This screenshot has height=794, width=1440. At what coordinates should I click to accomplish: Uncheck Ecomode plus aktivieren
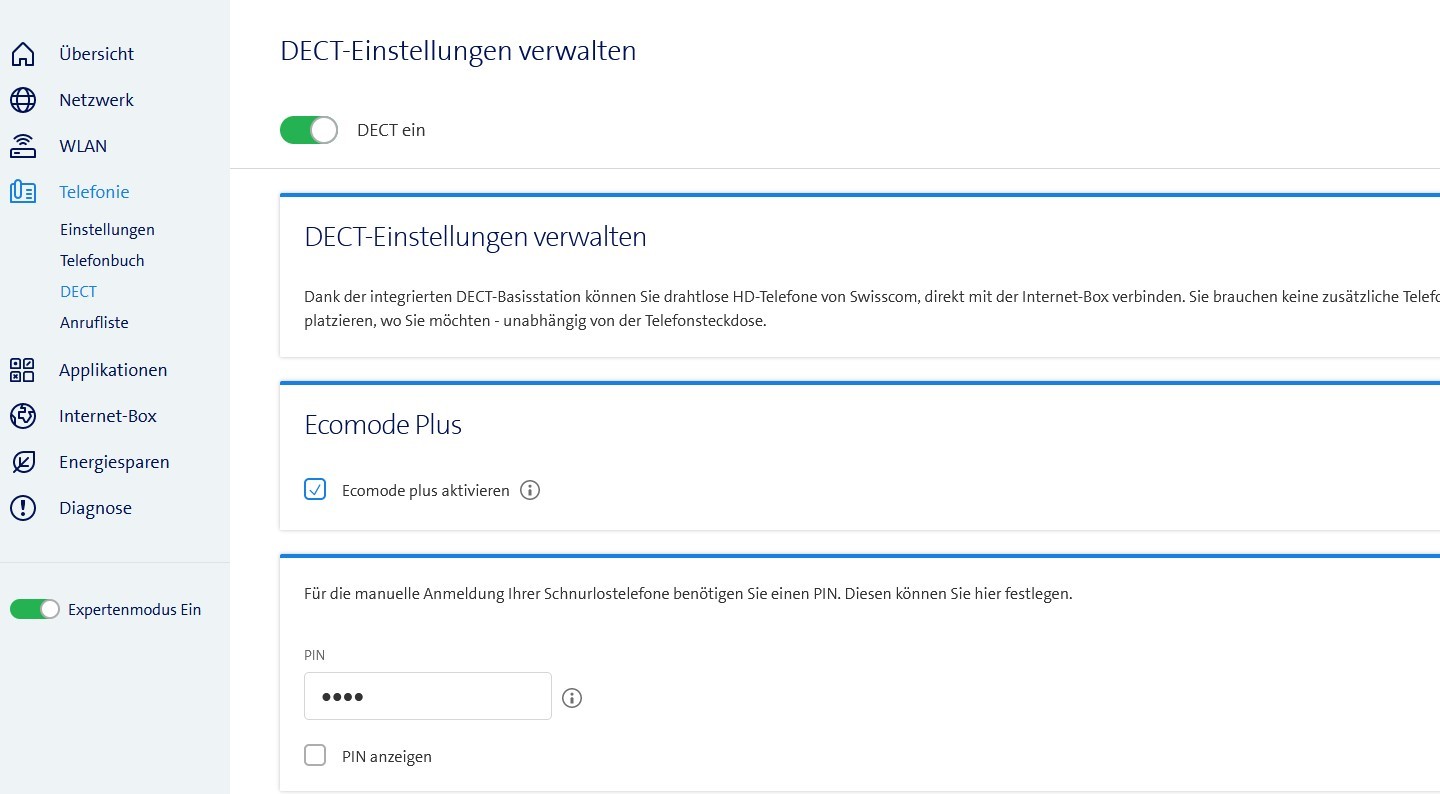[315, 489]
